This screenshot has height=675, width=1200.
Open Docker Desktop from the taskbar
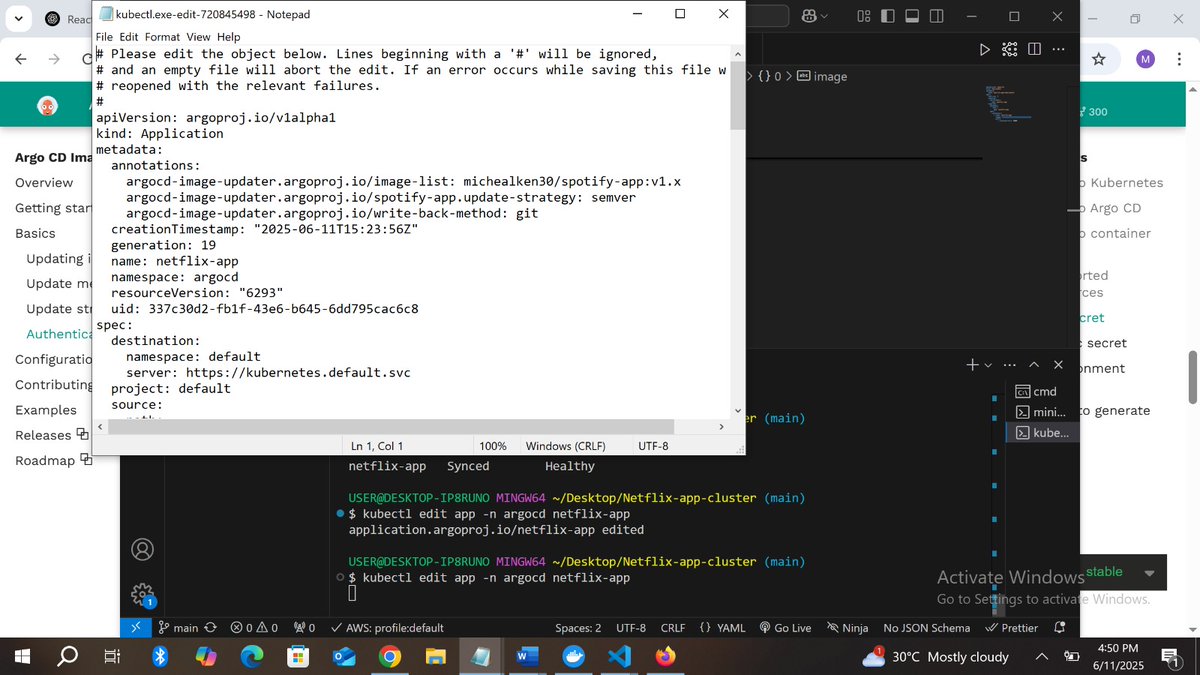point(573,657)
